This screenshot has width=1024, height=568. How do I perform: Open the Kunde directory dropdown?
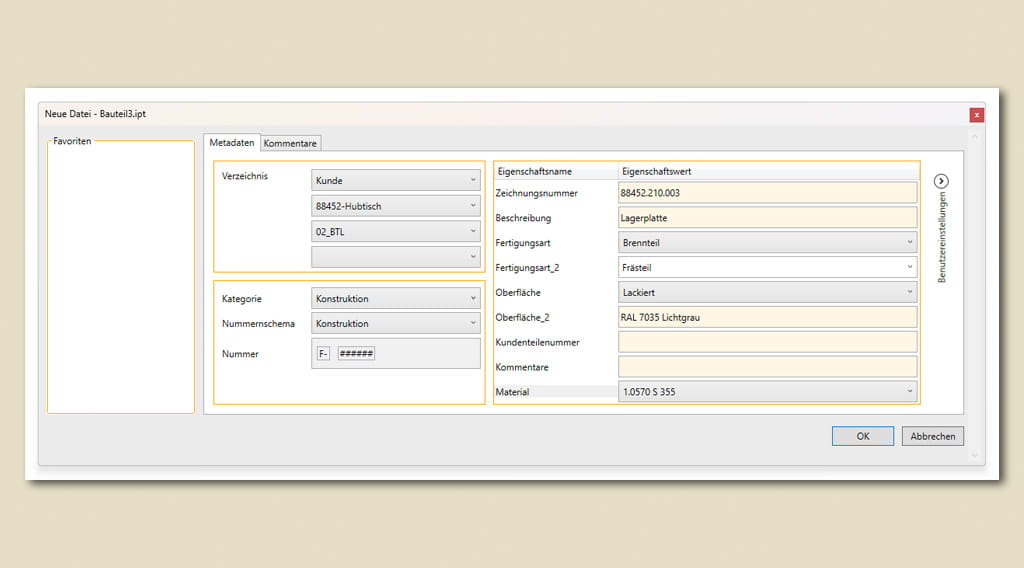(396, 181)
